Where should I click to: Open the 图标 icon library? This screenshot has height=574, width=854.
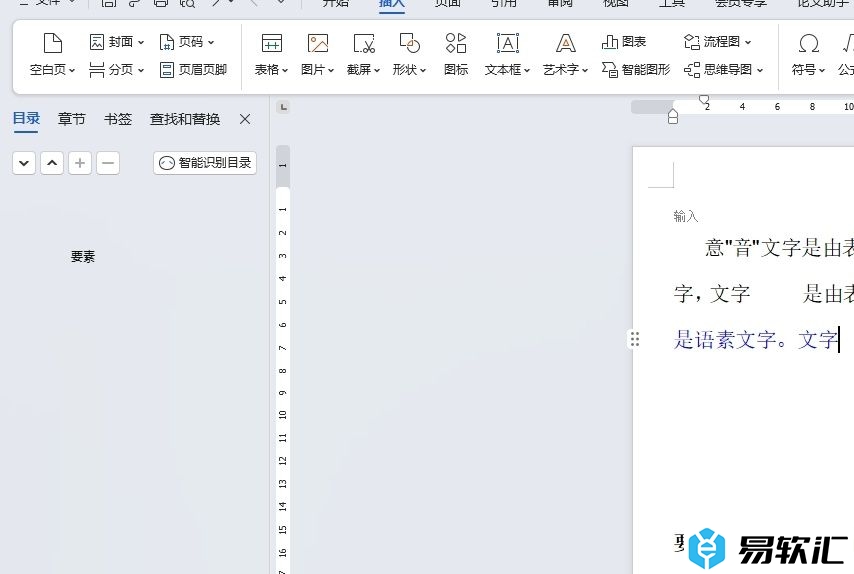tap(456, 53)
